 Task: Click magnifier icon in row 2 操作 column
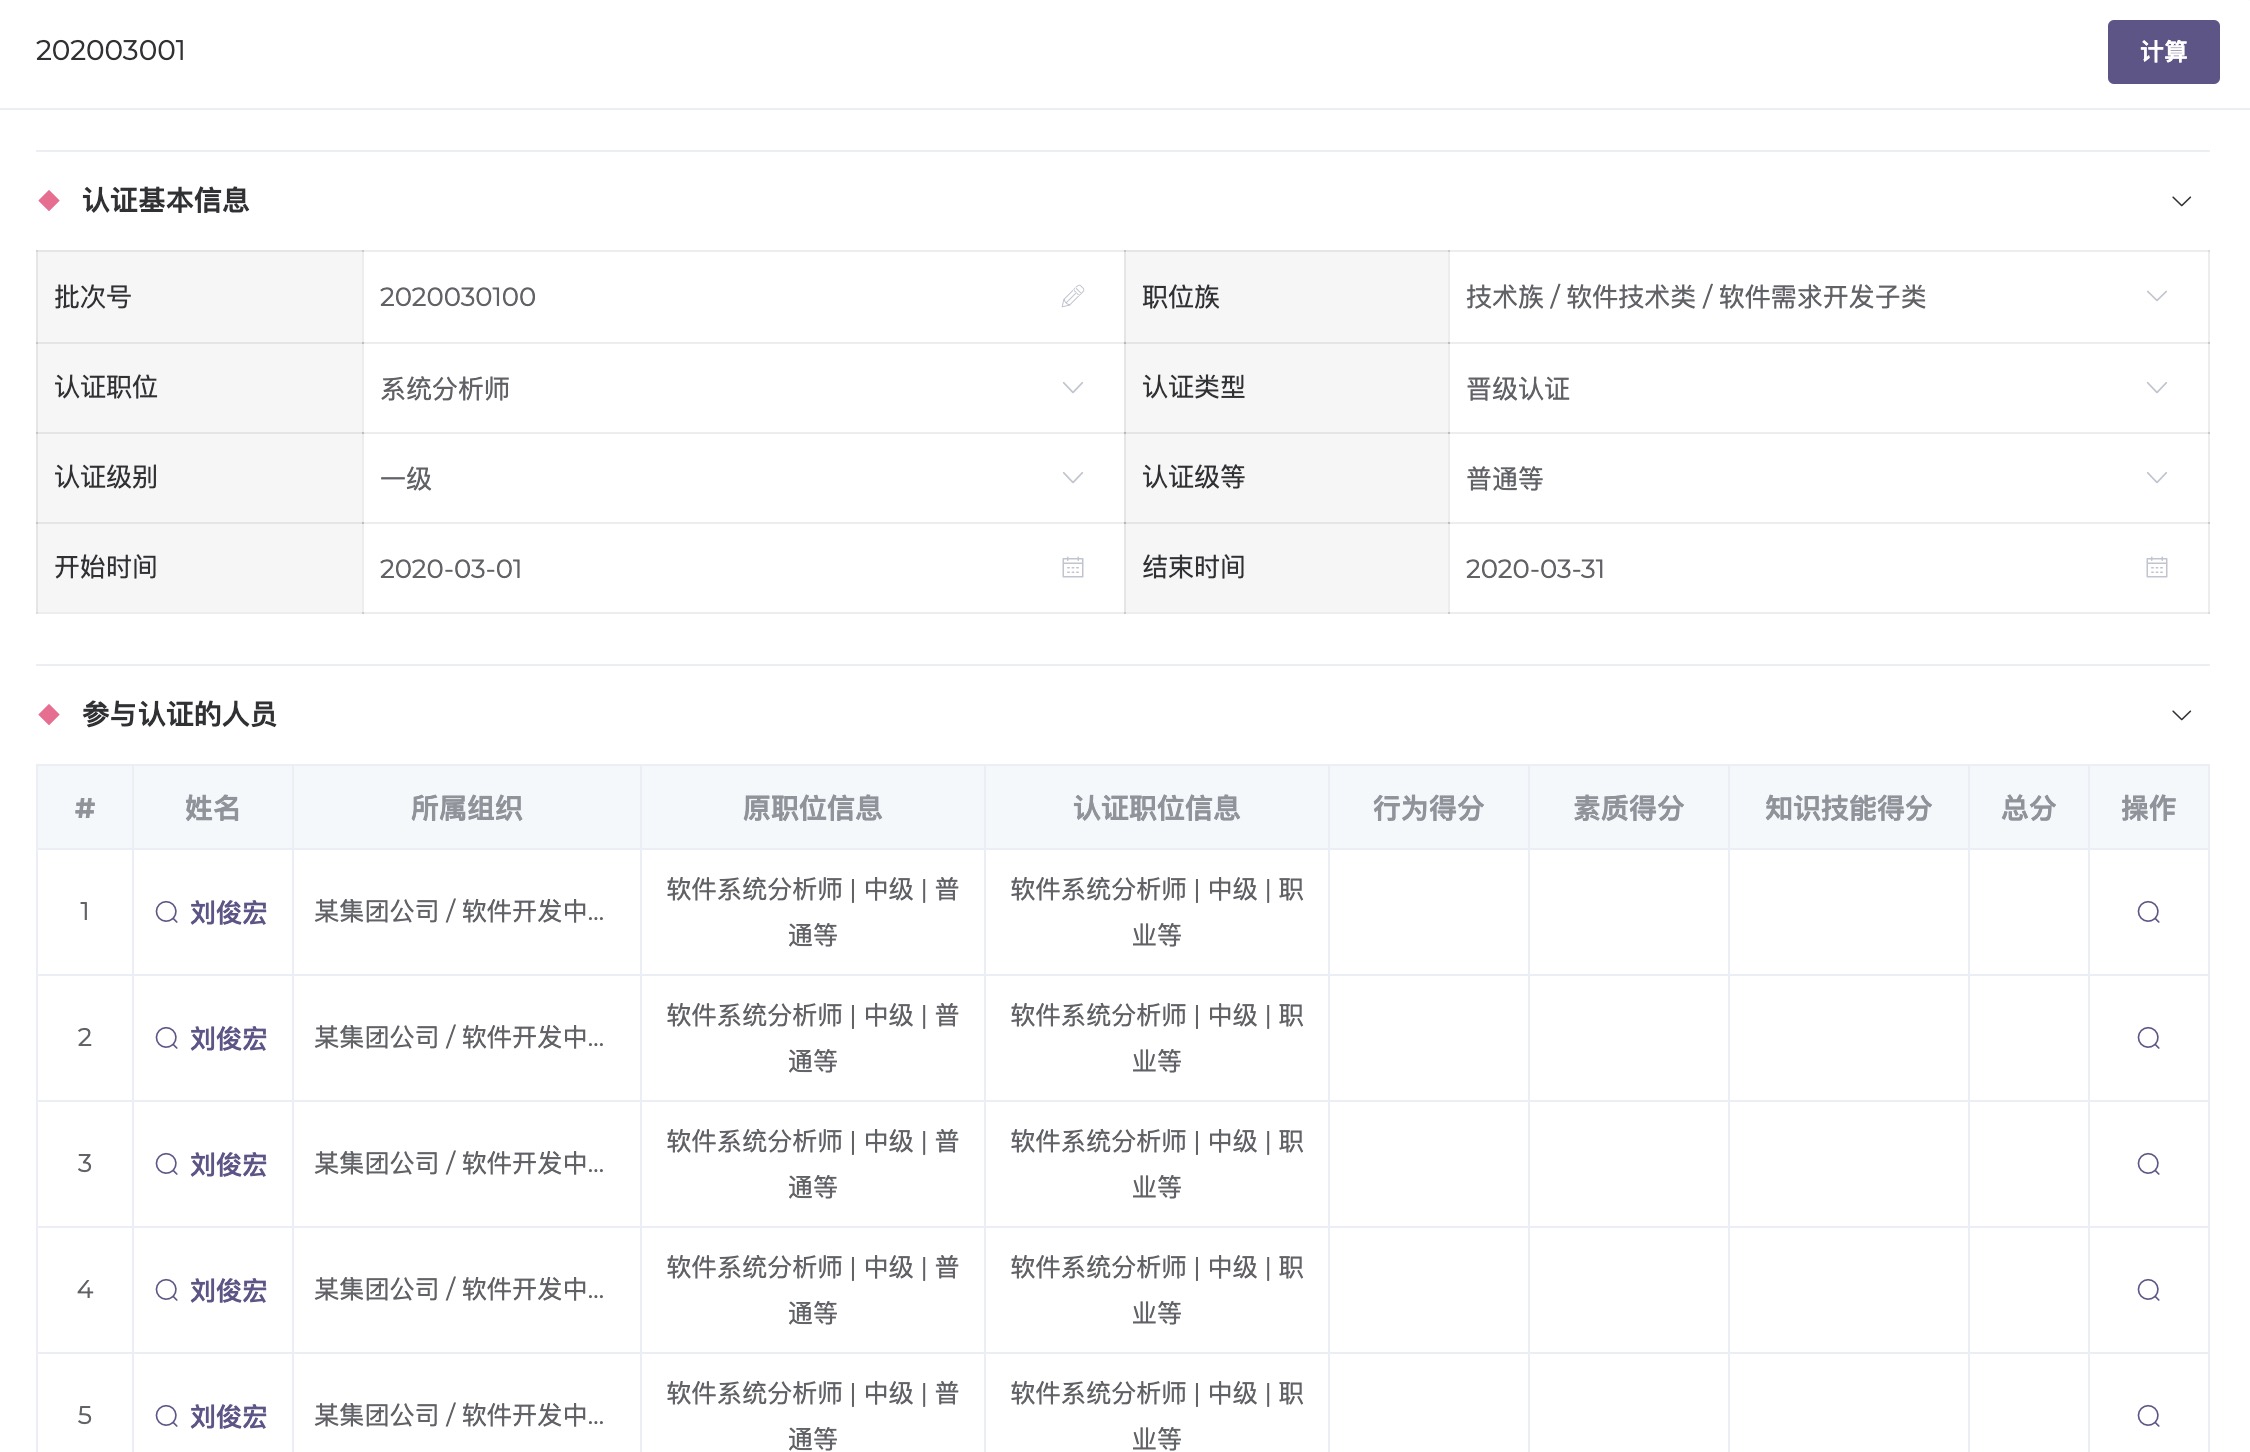tap(2148, 1038)
